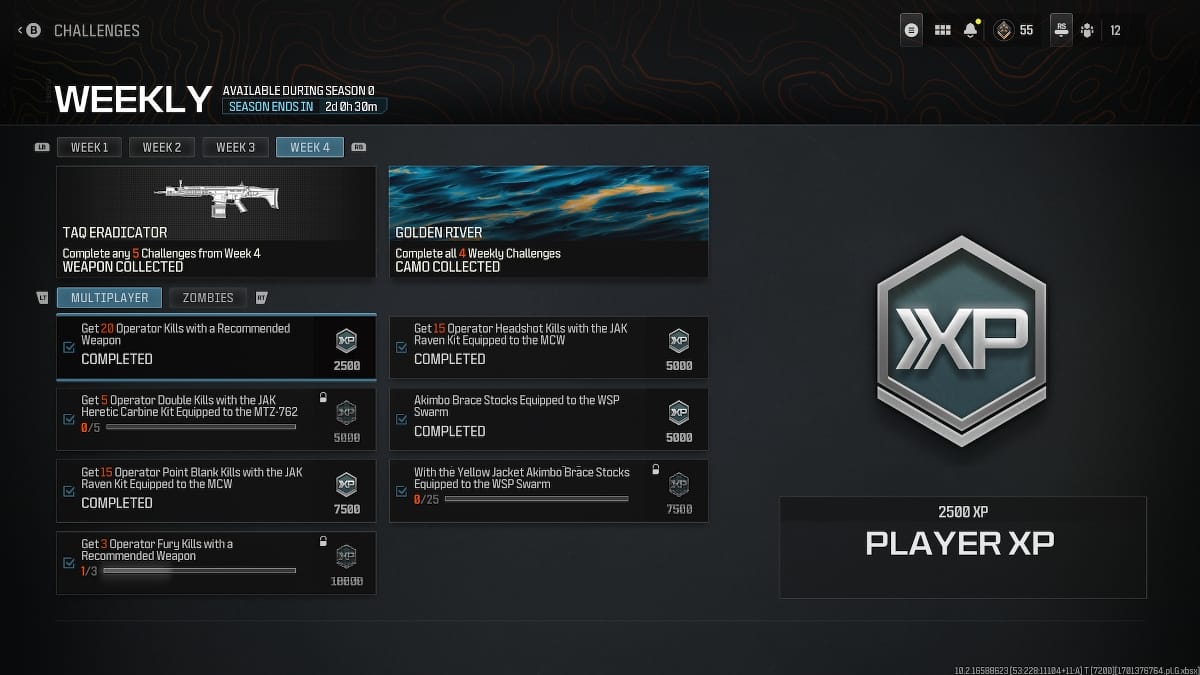Open the options menu icon in top bar

(x=911, y=30)
